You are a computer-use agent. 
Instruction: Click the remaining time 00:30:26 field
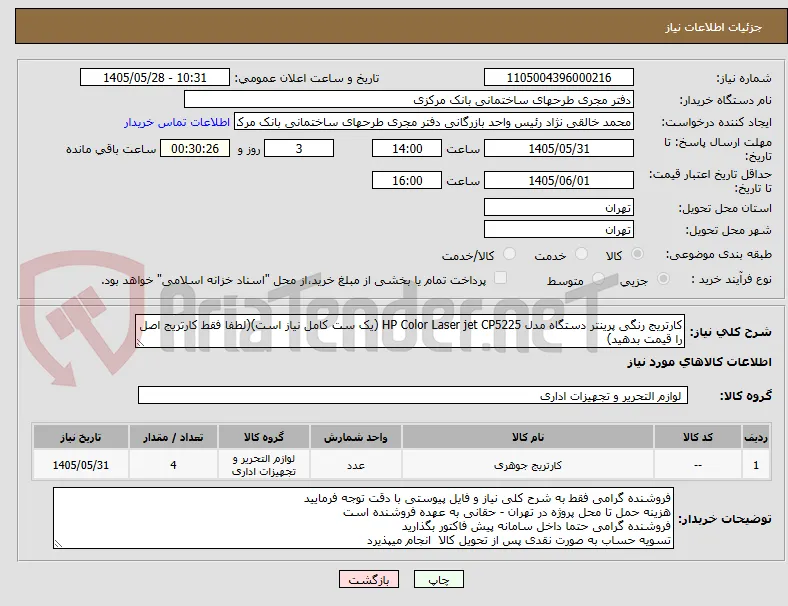195,148
